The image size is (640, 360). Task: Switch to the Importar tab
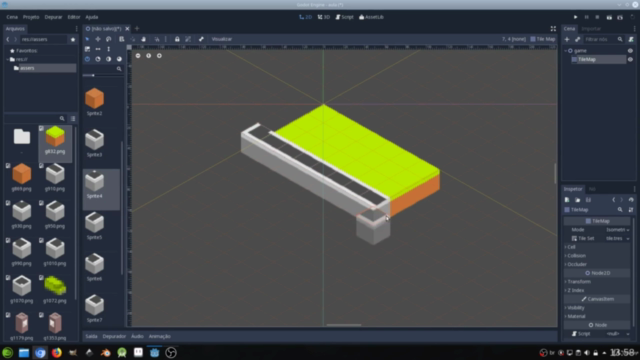tap(591, 29)
